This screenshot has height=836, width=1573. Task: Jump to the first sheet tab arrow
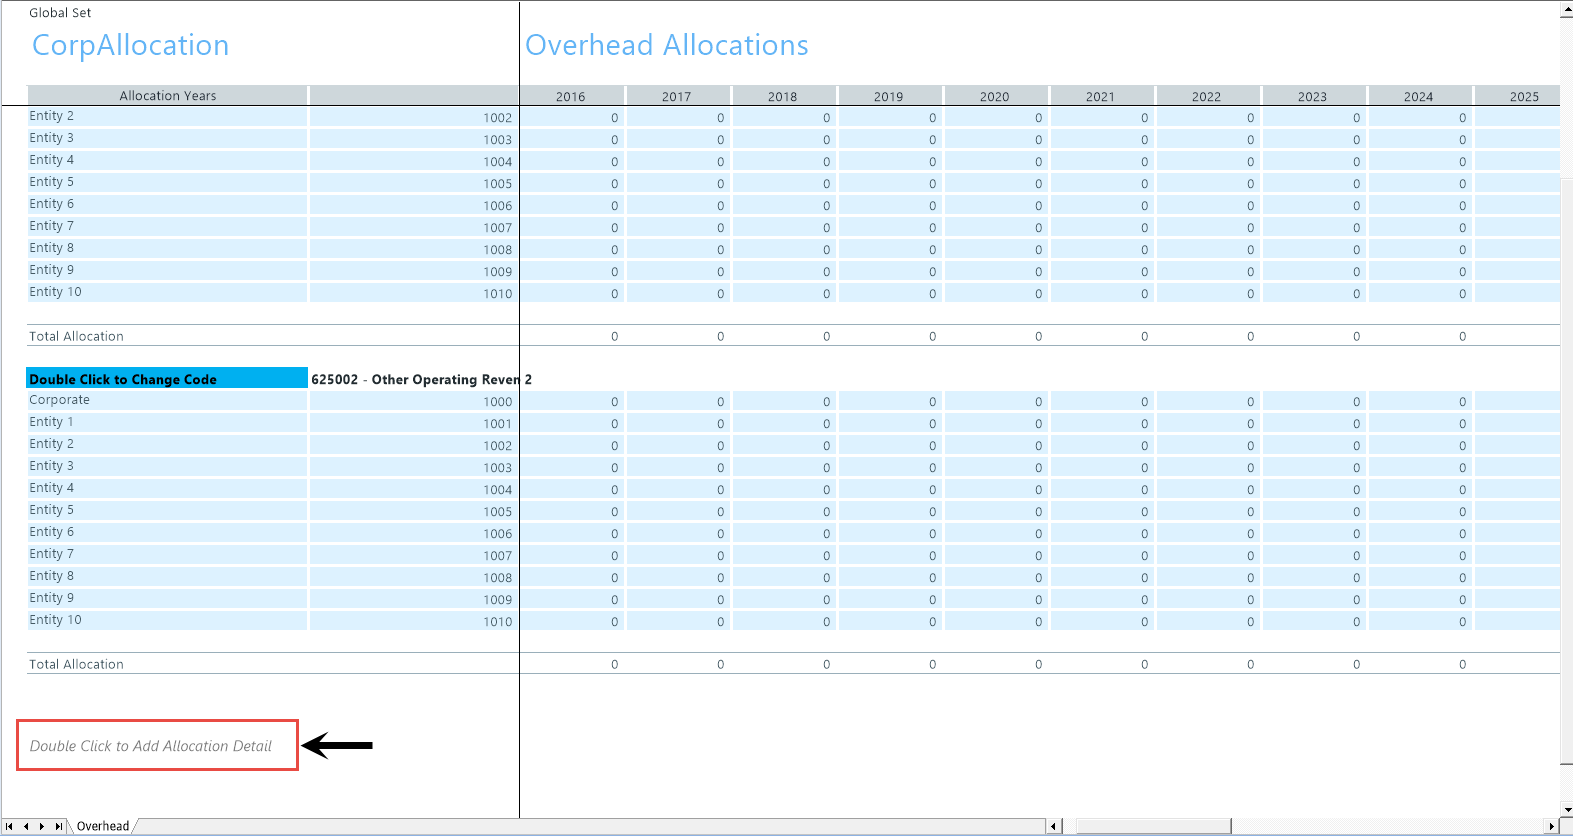9,826
